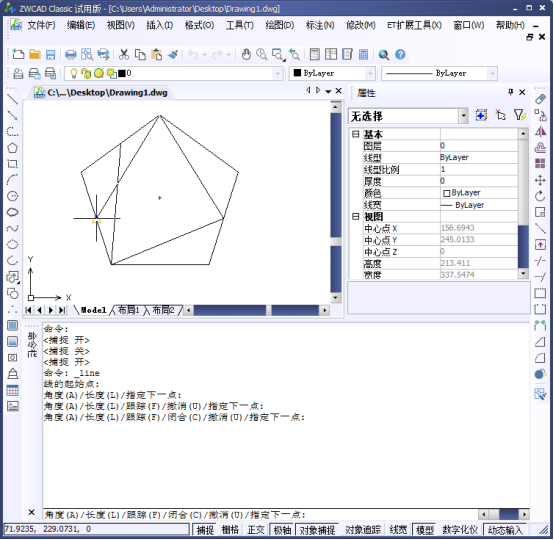Toggle 对象追踪 in status bar
Screen dimensions: 554x540
pos(363,529)
